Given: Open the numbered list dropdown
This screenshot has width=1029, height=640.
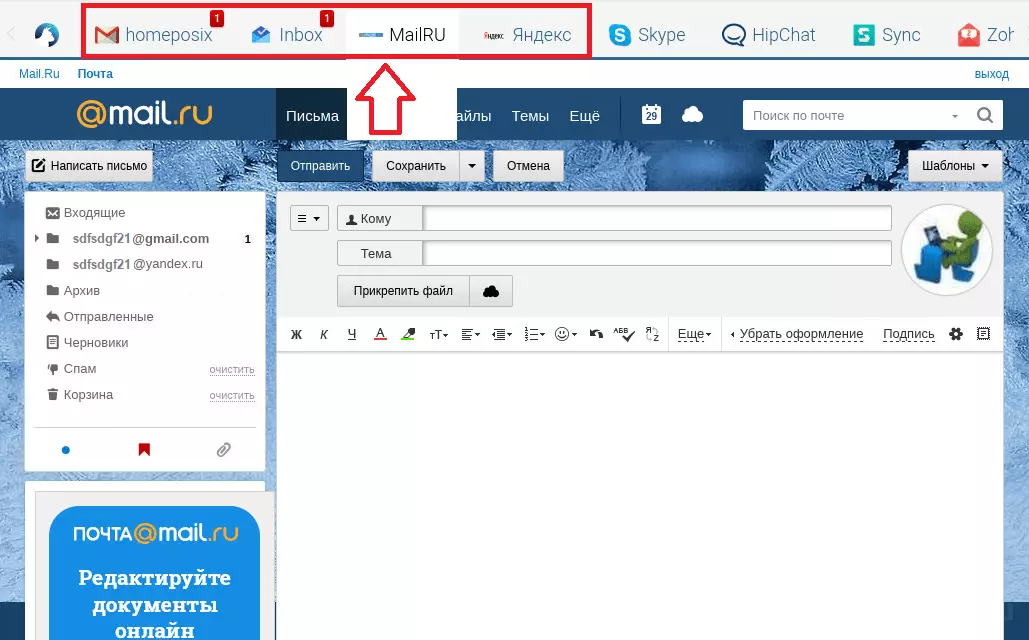Looking at the screenshot, I should tap(534, 335).
